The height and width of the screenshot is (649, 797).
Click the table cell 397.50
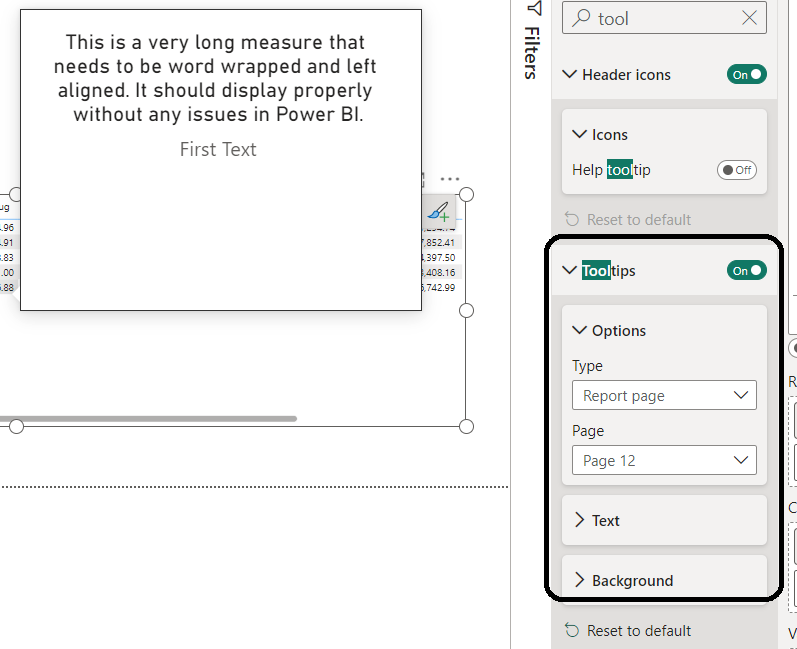438,258
